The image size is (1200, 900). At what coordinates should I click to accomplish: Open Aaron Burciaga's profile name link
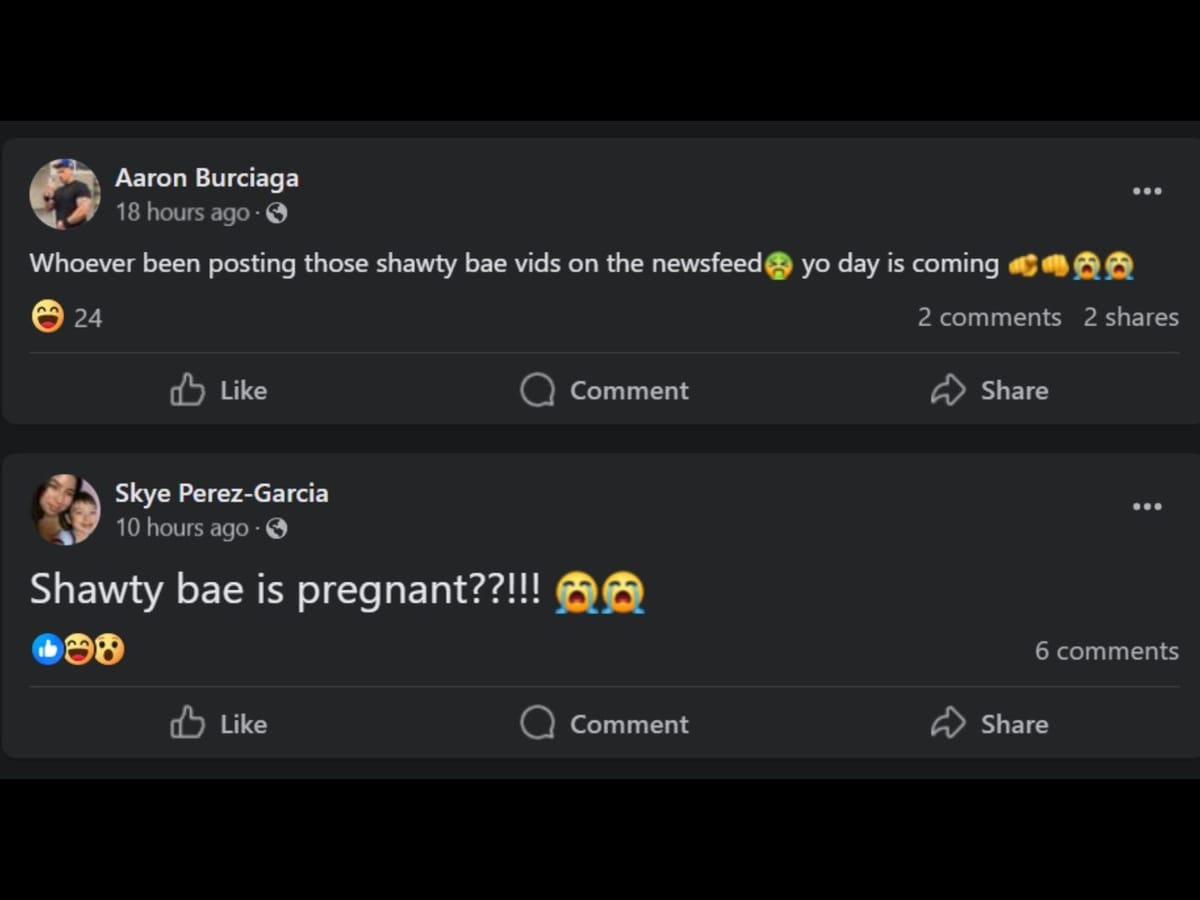click(207, 178)
